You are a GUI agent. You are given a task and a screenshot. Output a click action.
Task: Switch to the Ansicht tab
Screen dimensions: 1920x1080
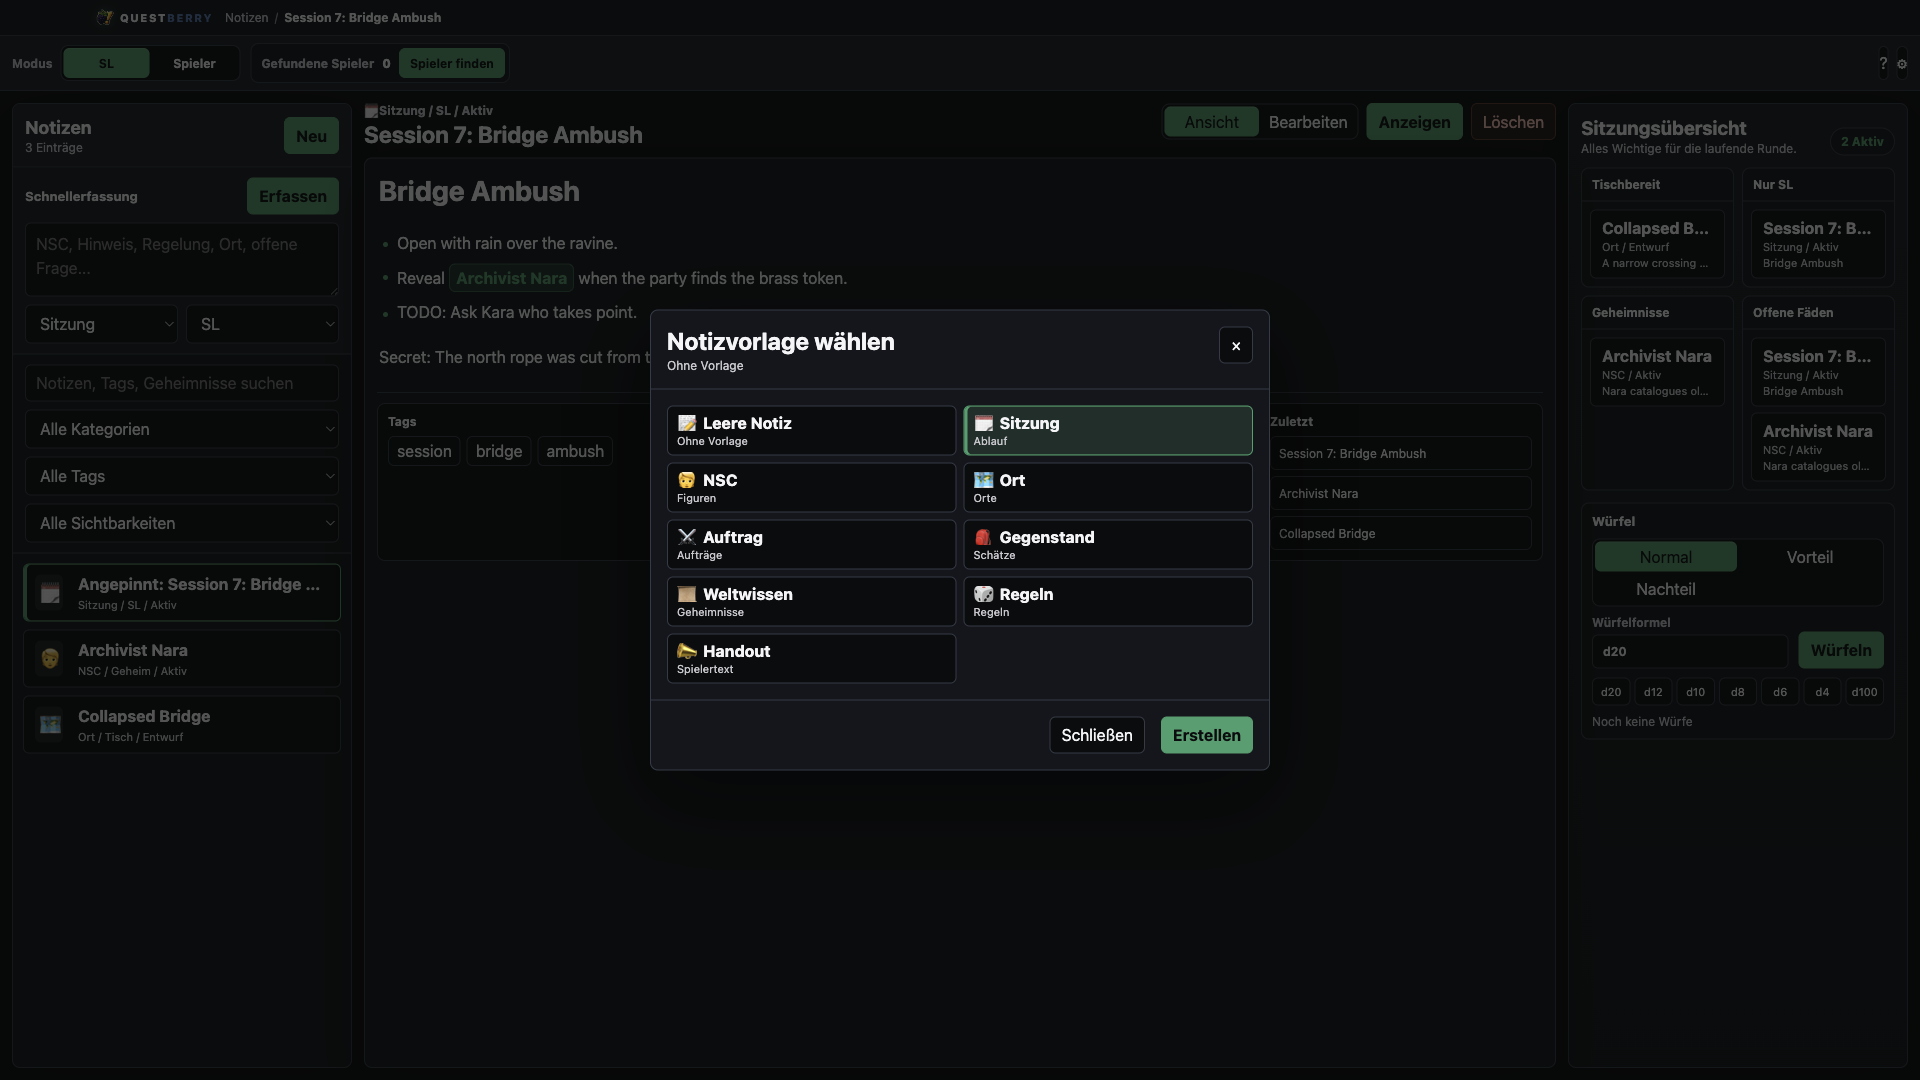pyautogui.click(x=1211, y=122)
